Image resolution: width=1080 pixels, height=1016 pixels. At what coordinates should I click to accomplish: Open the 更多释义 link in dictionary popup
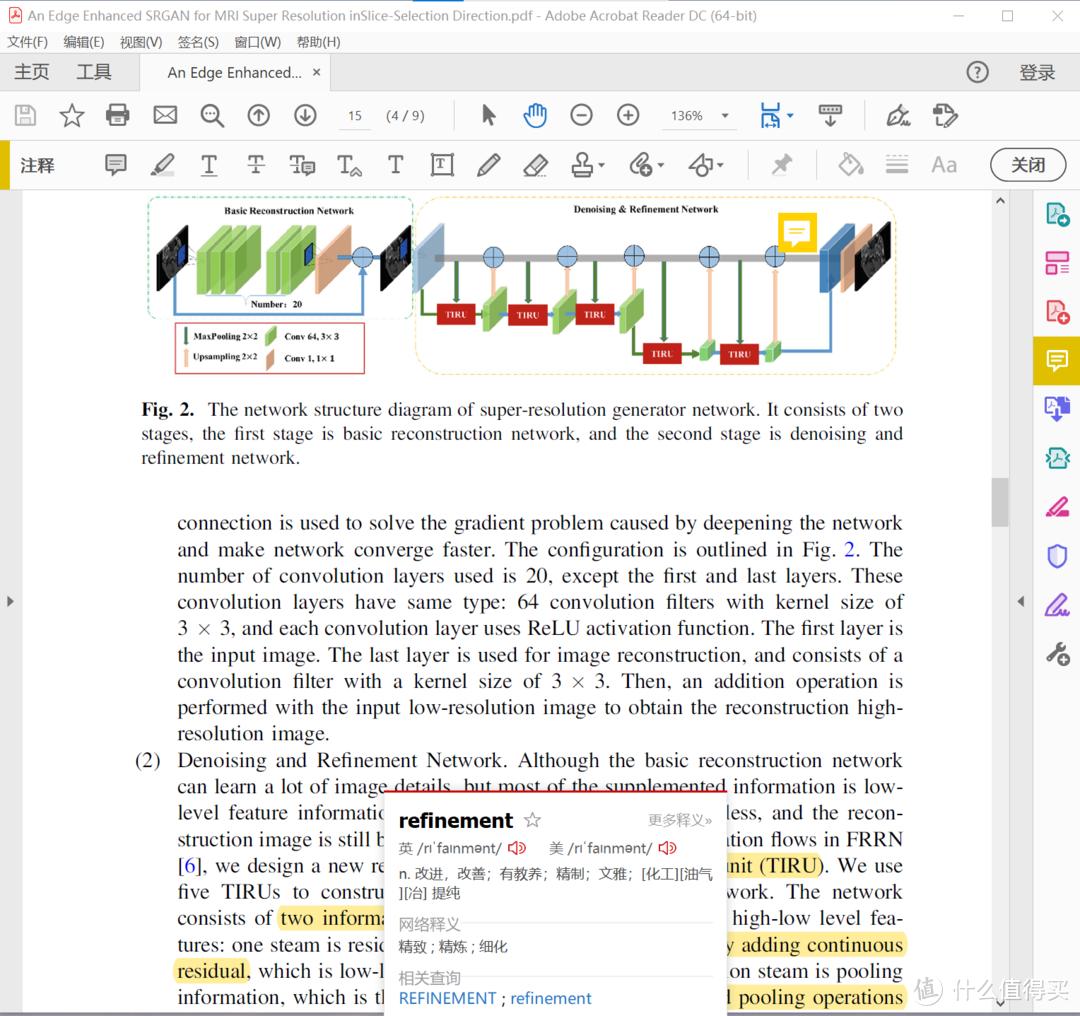coord(679,820)
